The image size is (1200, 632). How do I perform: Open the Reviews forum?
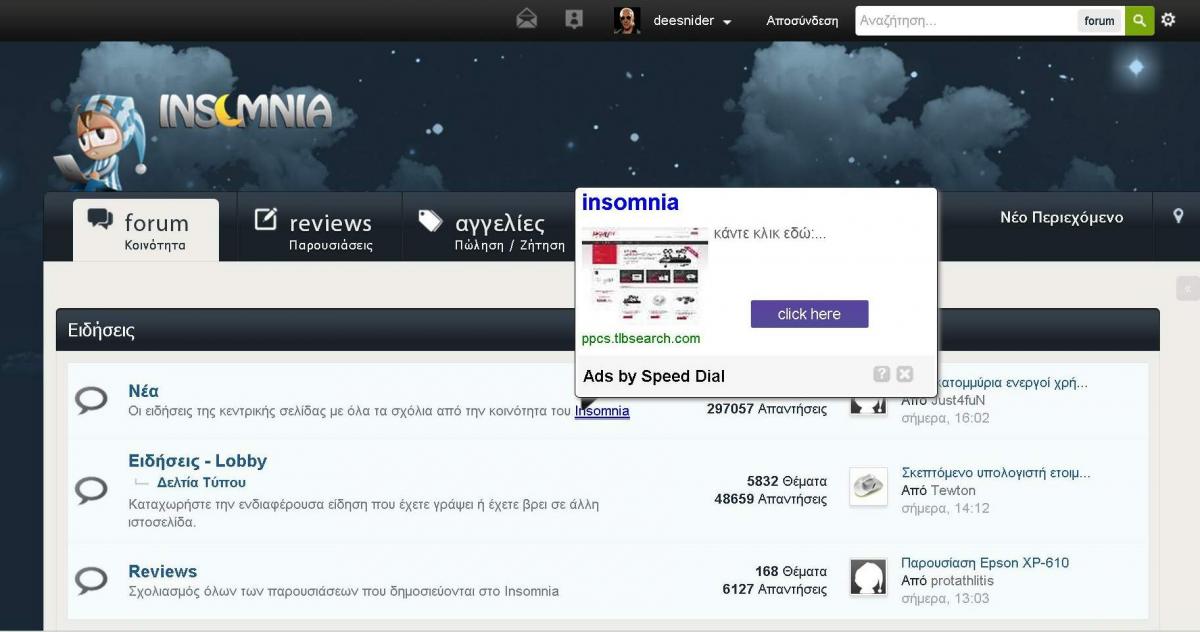(x=162, y=572)
